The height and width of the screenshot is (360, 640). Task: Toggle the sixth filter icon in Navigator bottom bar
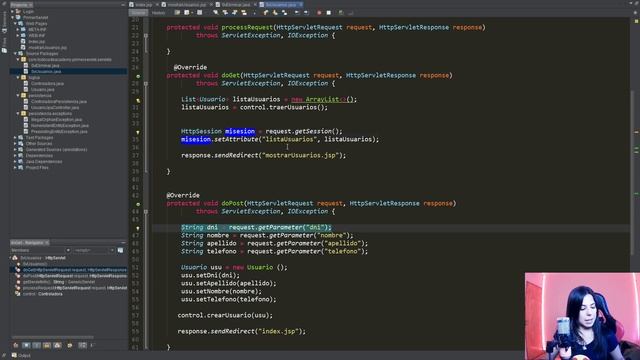point(70,345)
